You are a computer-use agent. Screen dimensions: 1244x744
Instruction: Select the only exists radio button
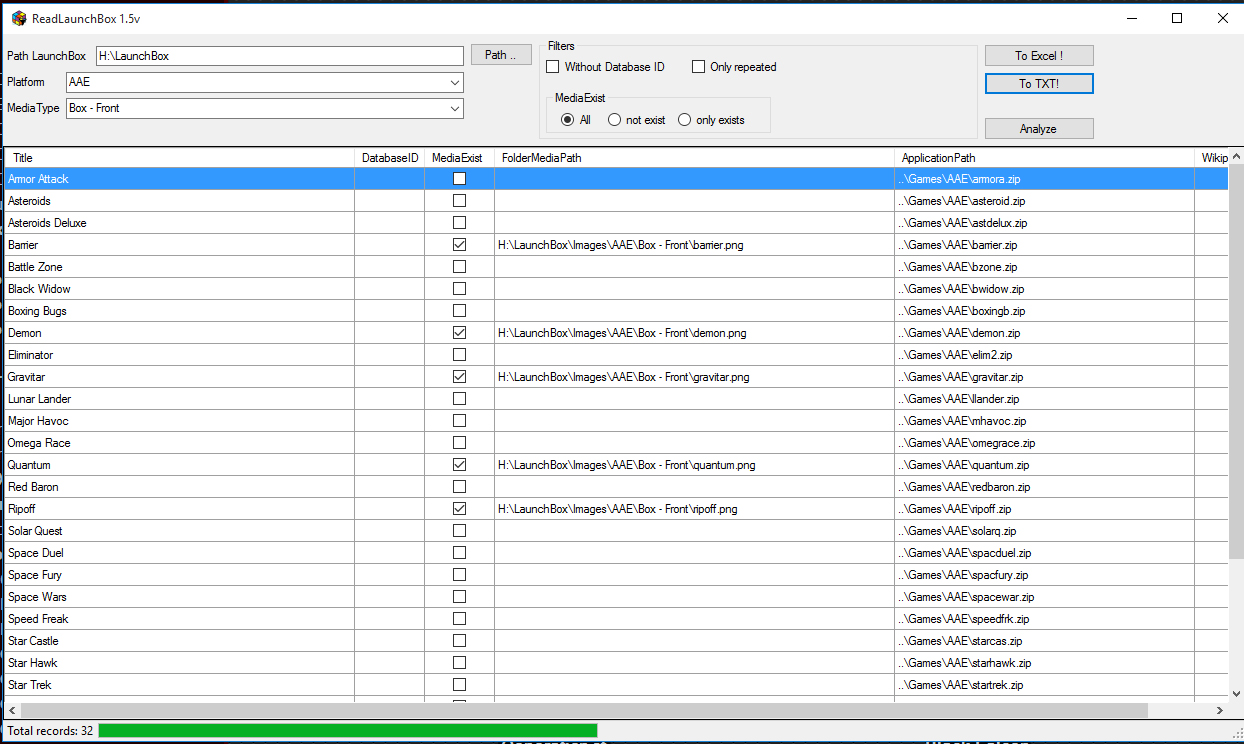pos(684,120)
